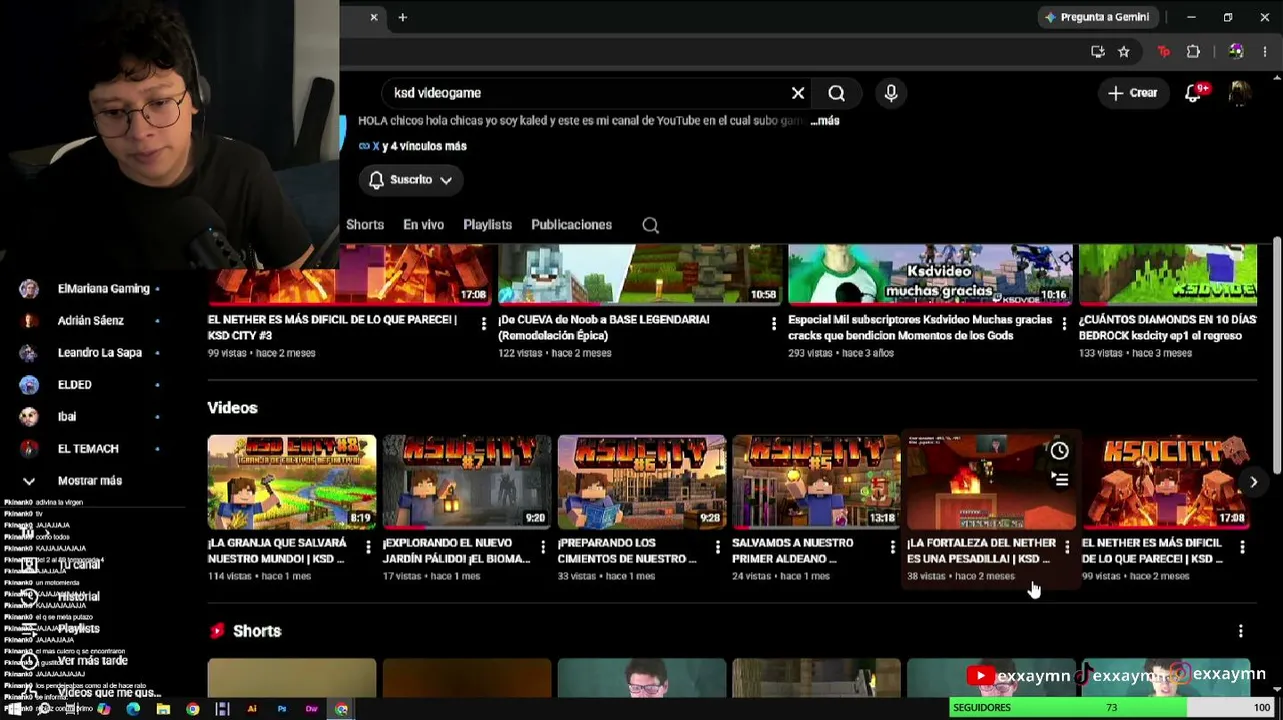Play KSD CITY #8 granja thumbnail

pyautogui.click(x=292, y=481)
